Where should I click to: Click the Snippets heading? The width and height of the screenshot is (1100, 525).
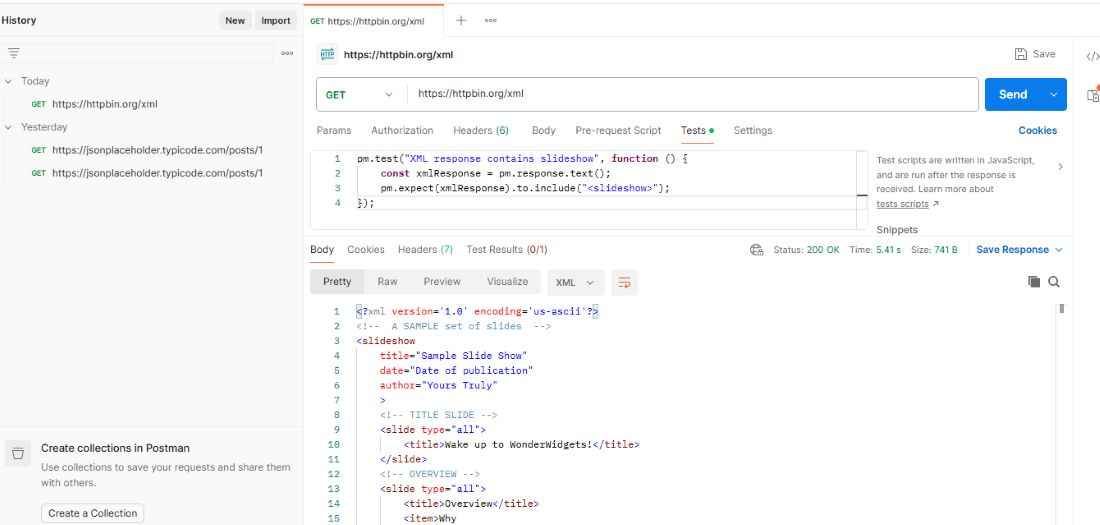897,230
